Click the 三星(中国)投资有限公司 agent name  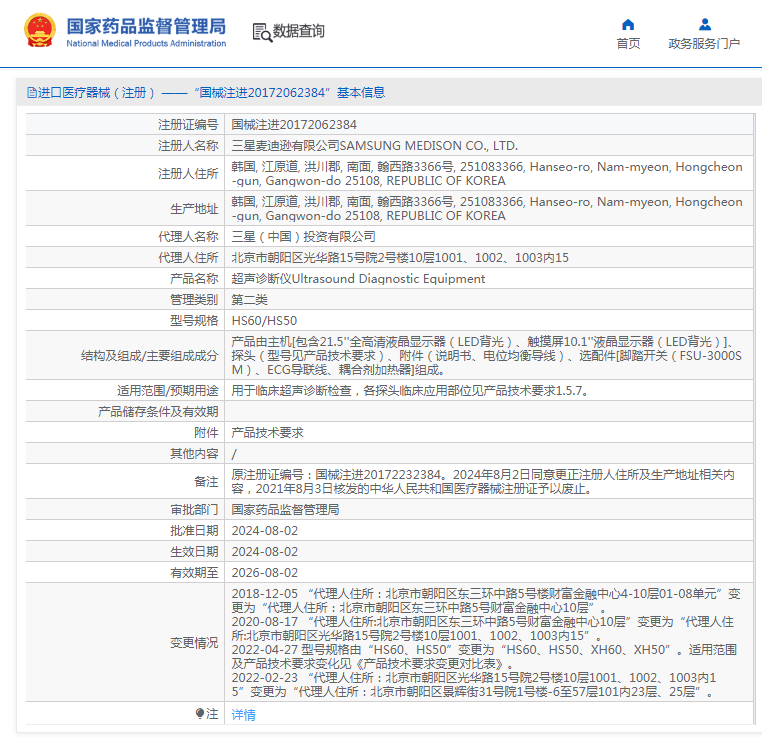click(304, 237)
